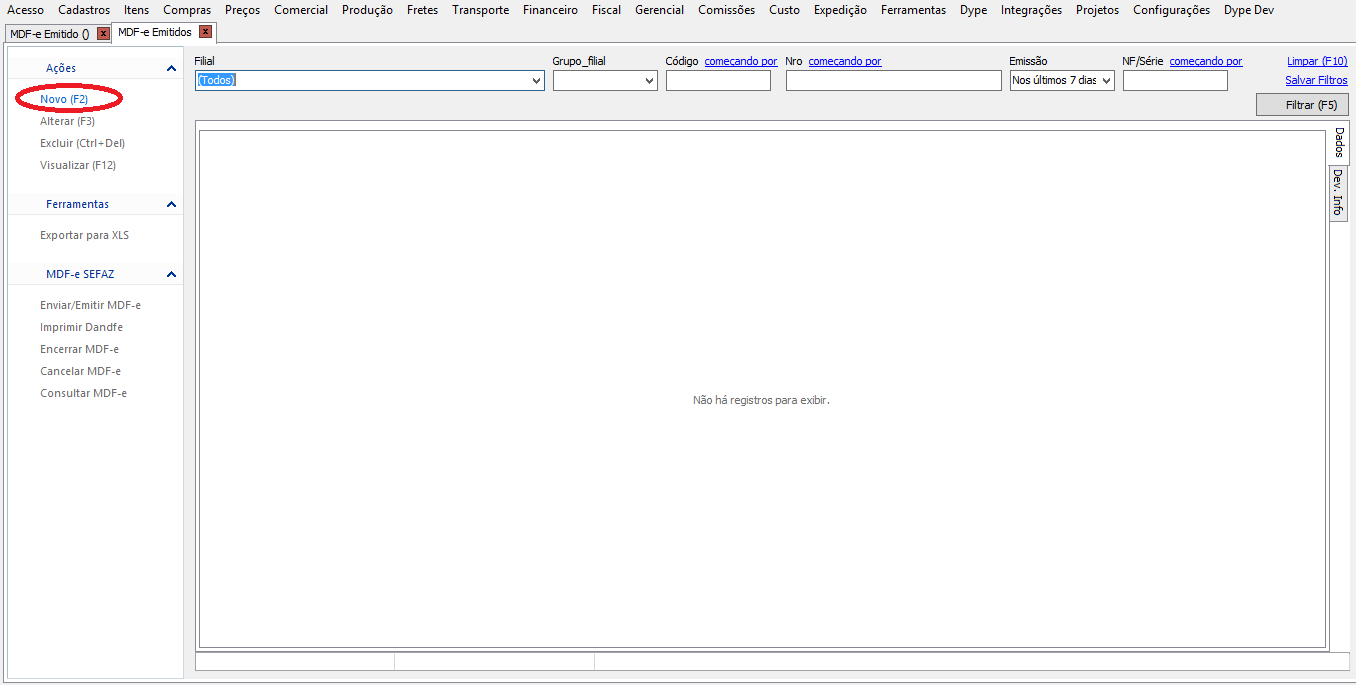Open the Integrações menu
This screenshot has width=1356, height=685.
coord(1031,10)
